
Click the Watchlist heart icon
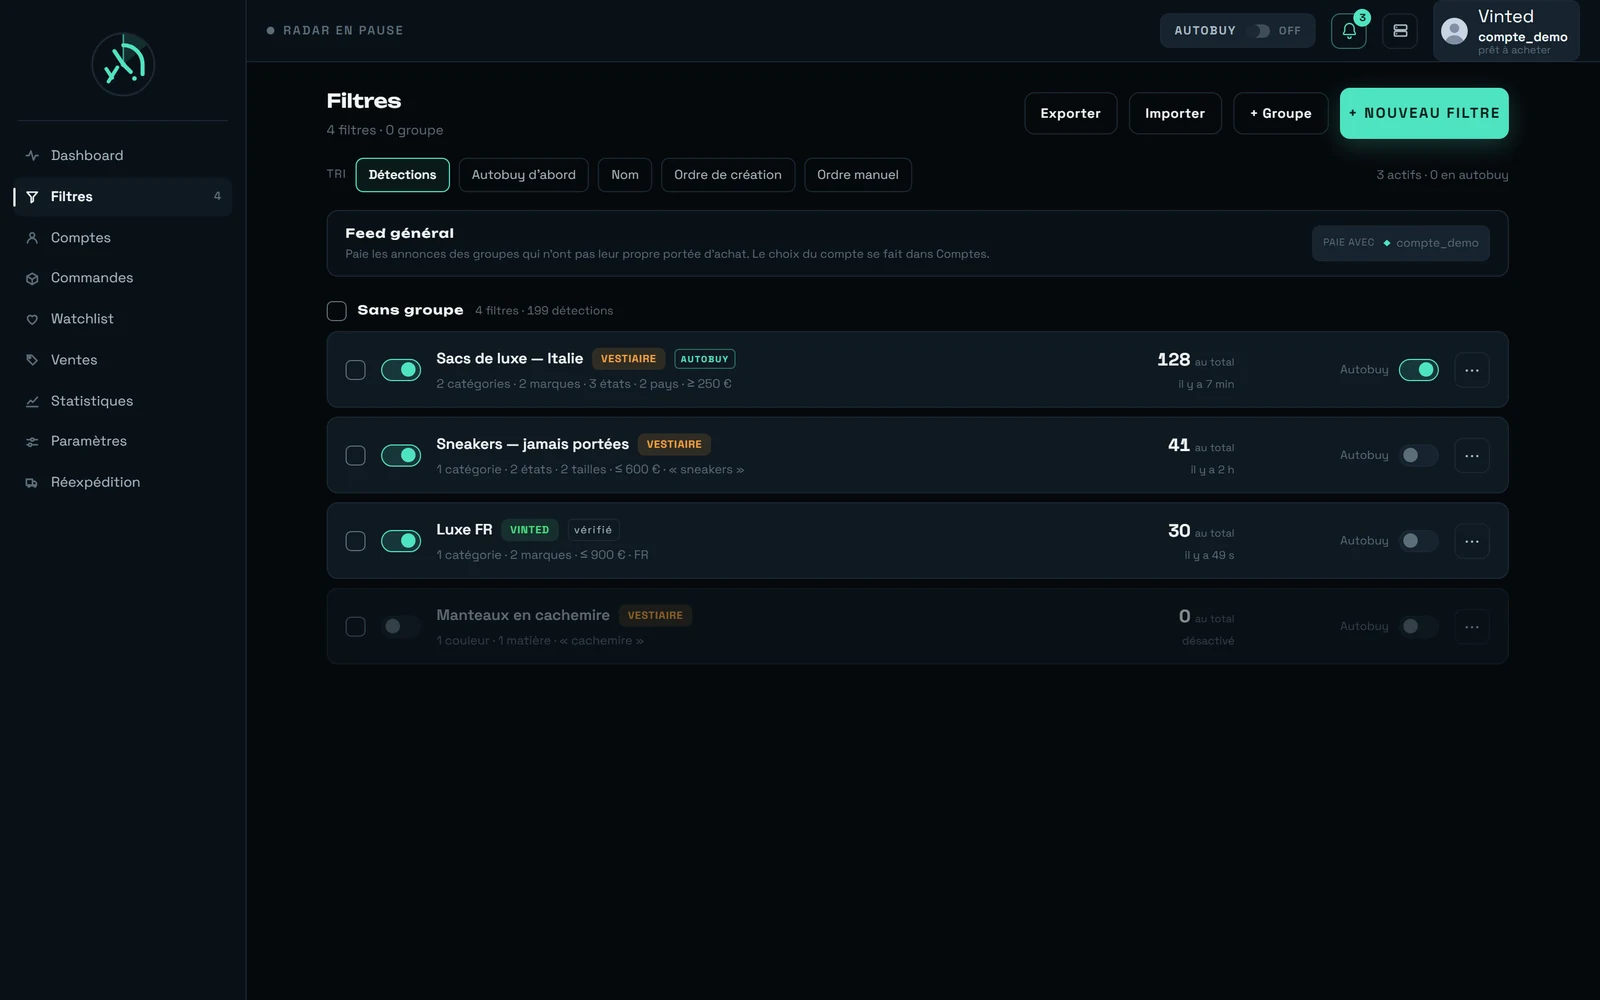(32, 320)
